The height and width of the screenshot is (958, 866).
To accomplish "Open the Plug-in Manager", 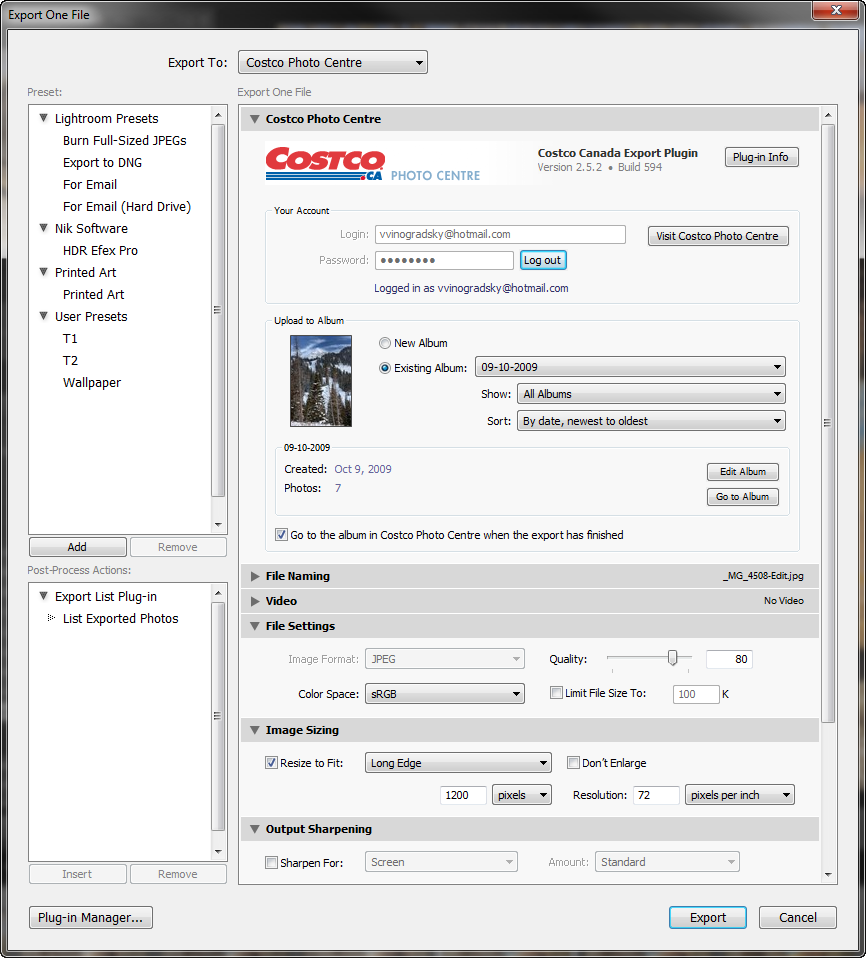I will (x=90, y=918).
